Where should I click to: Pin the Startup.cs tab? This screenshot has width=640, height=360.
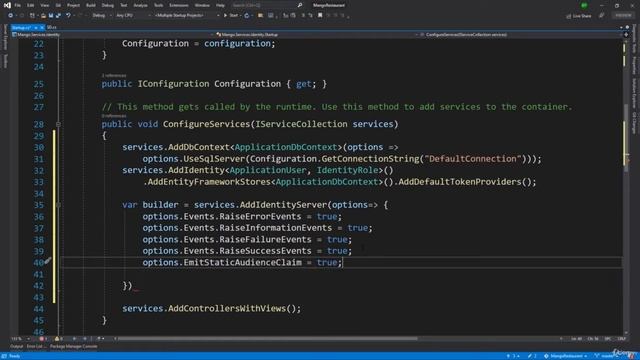36,27
